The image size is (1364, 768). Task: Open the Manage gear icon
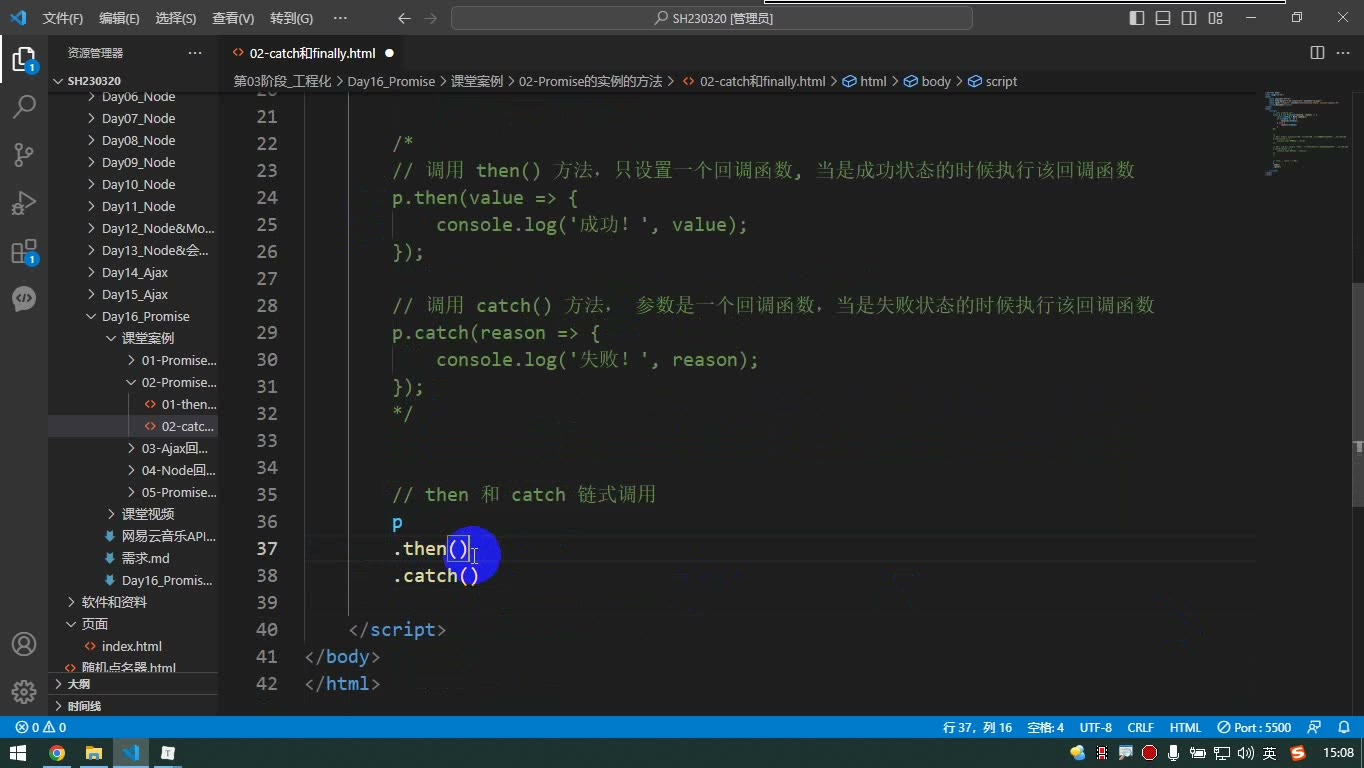point(24,692)
